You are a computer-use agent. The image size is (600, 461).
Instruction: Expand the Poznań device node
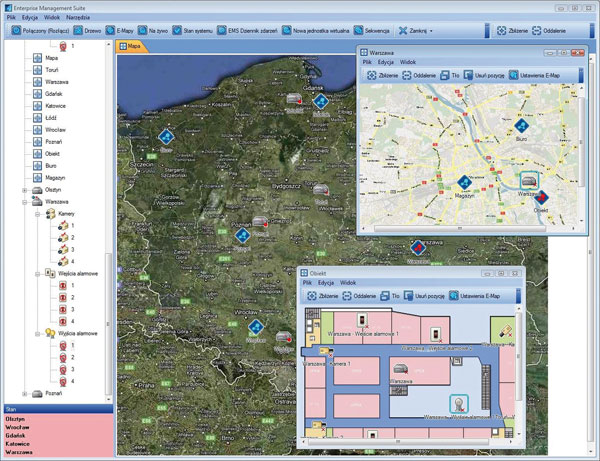click(25, 393)
